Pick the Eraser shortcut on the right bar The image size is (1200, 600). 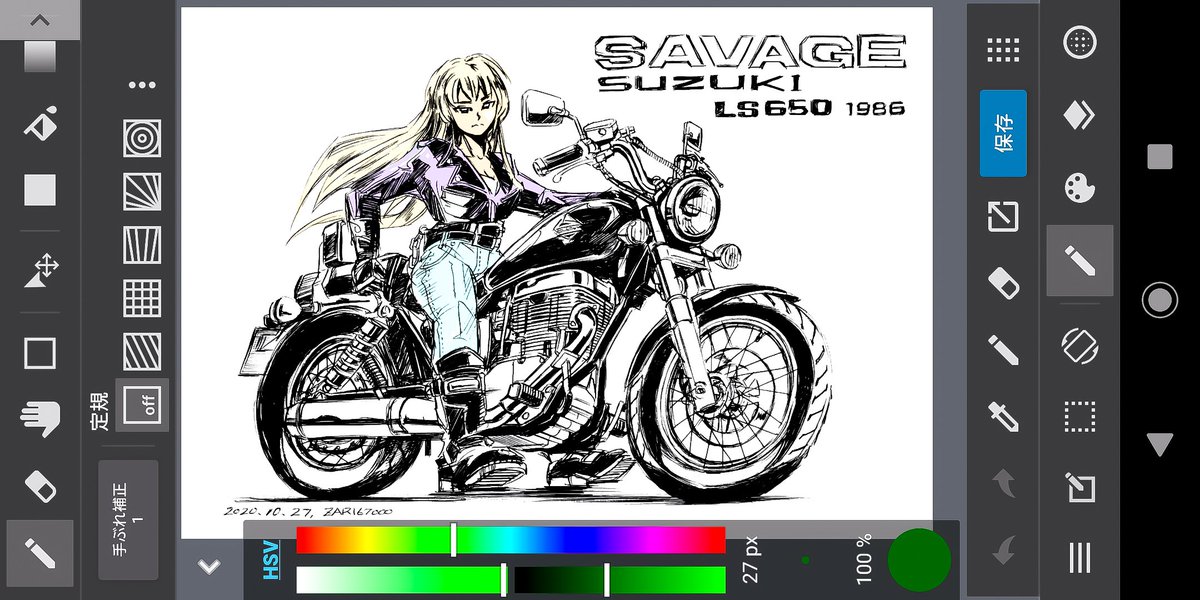coord(1003,283)
